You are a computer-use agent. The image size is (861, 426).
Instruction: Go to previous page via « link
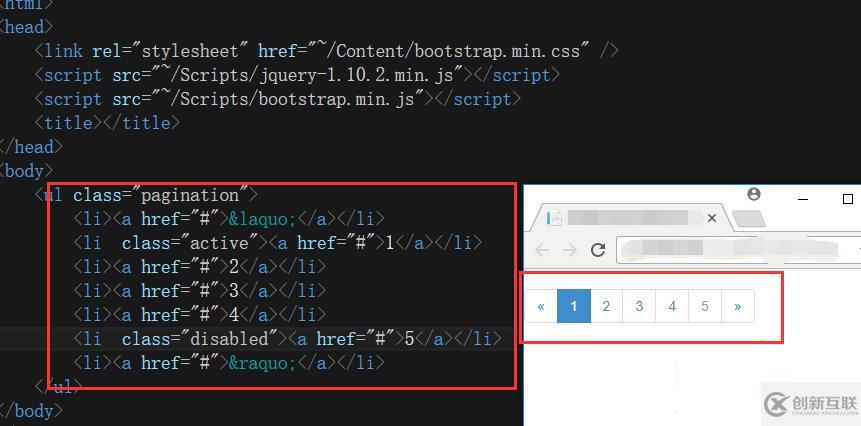[541, 306]
